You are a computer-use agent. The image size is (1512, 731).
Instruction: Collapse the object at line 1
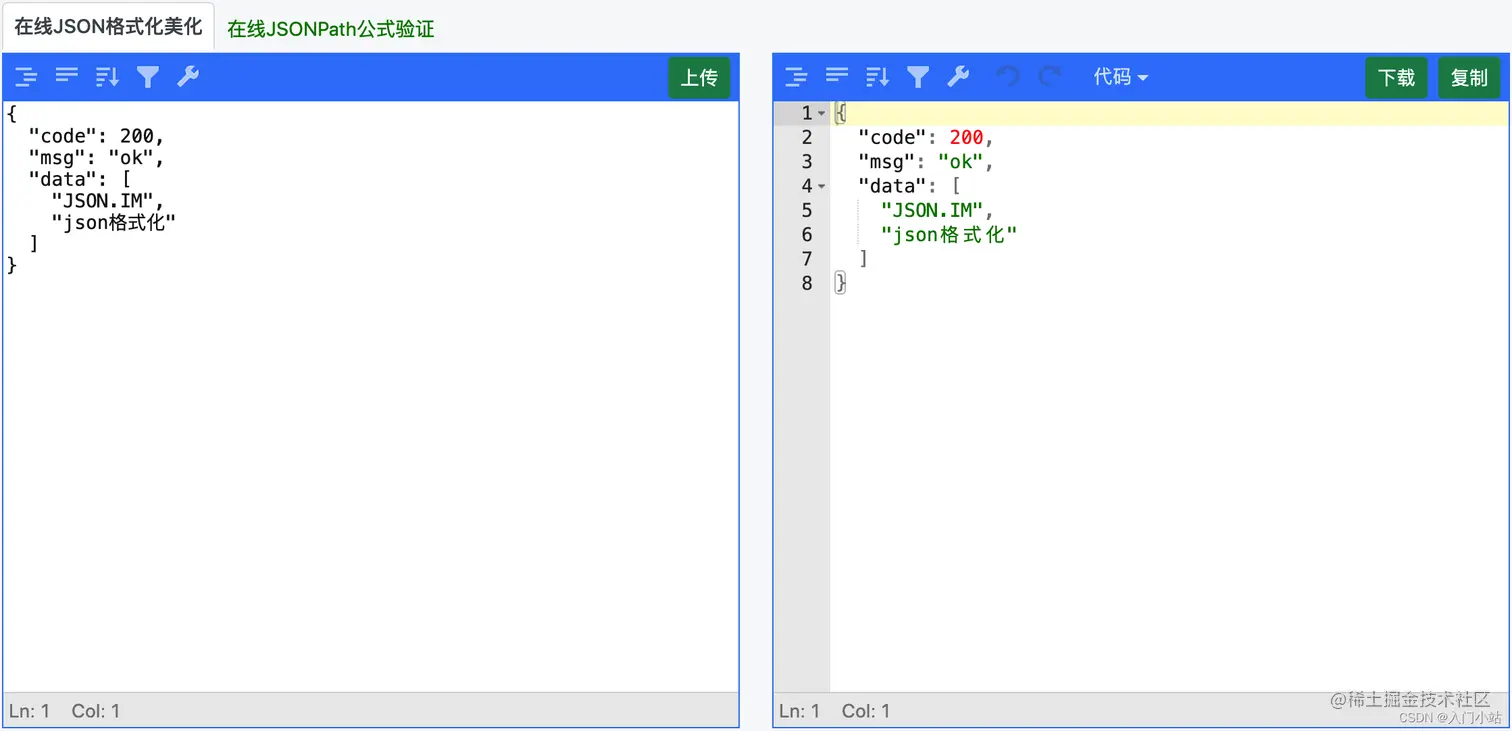822,114
